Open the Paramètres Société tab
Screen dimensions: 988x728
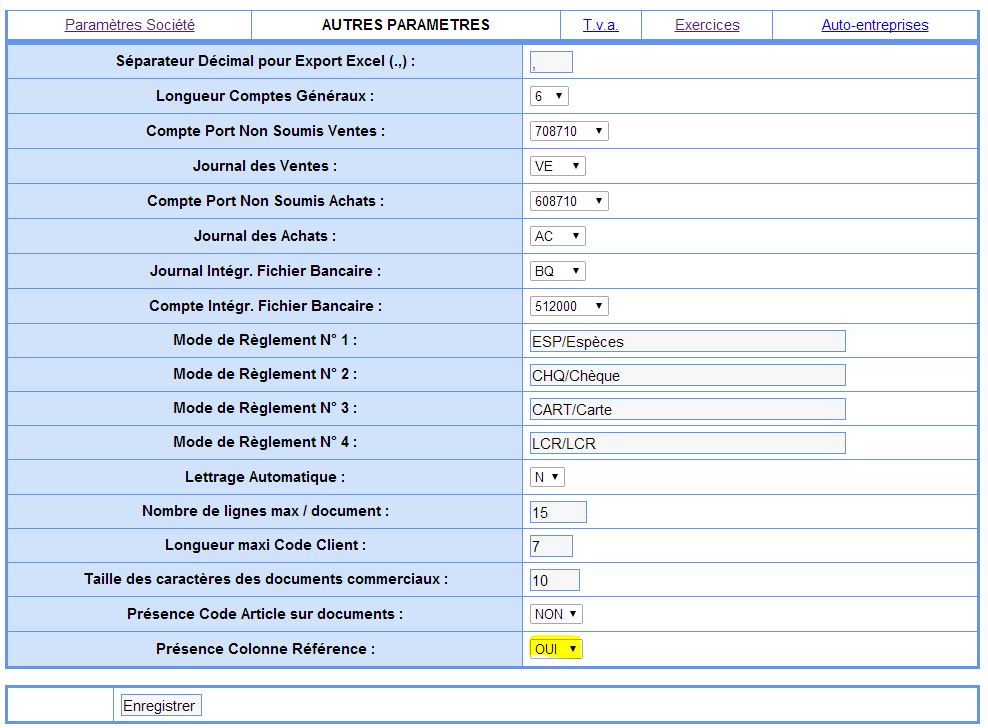coord(130,25)
